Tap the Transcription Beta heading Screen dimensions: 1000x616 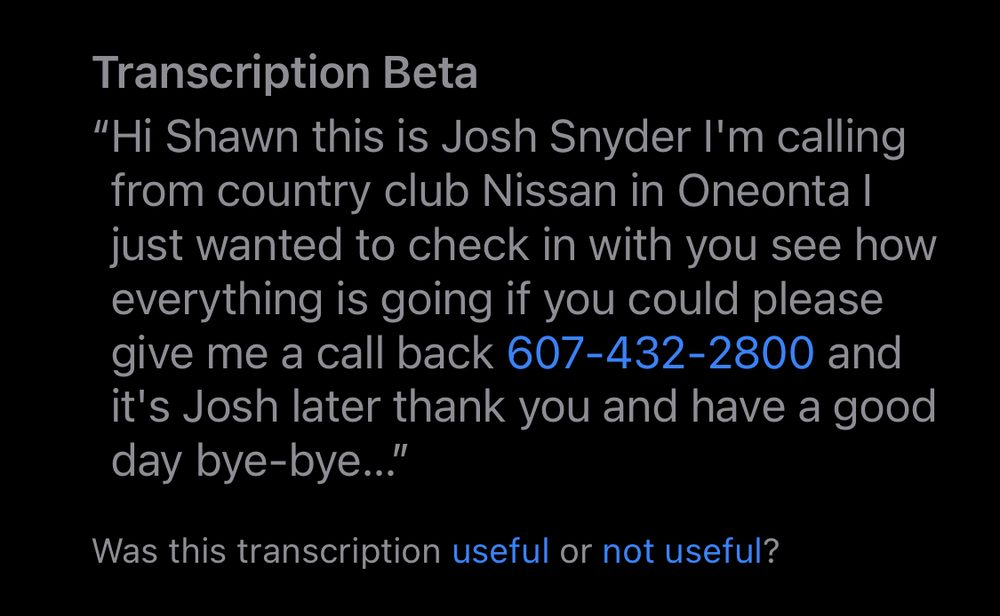click(284, 72)
